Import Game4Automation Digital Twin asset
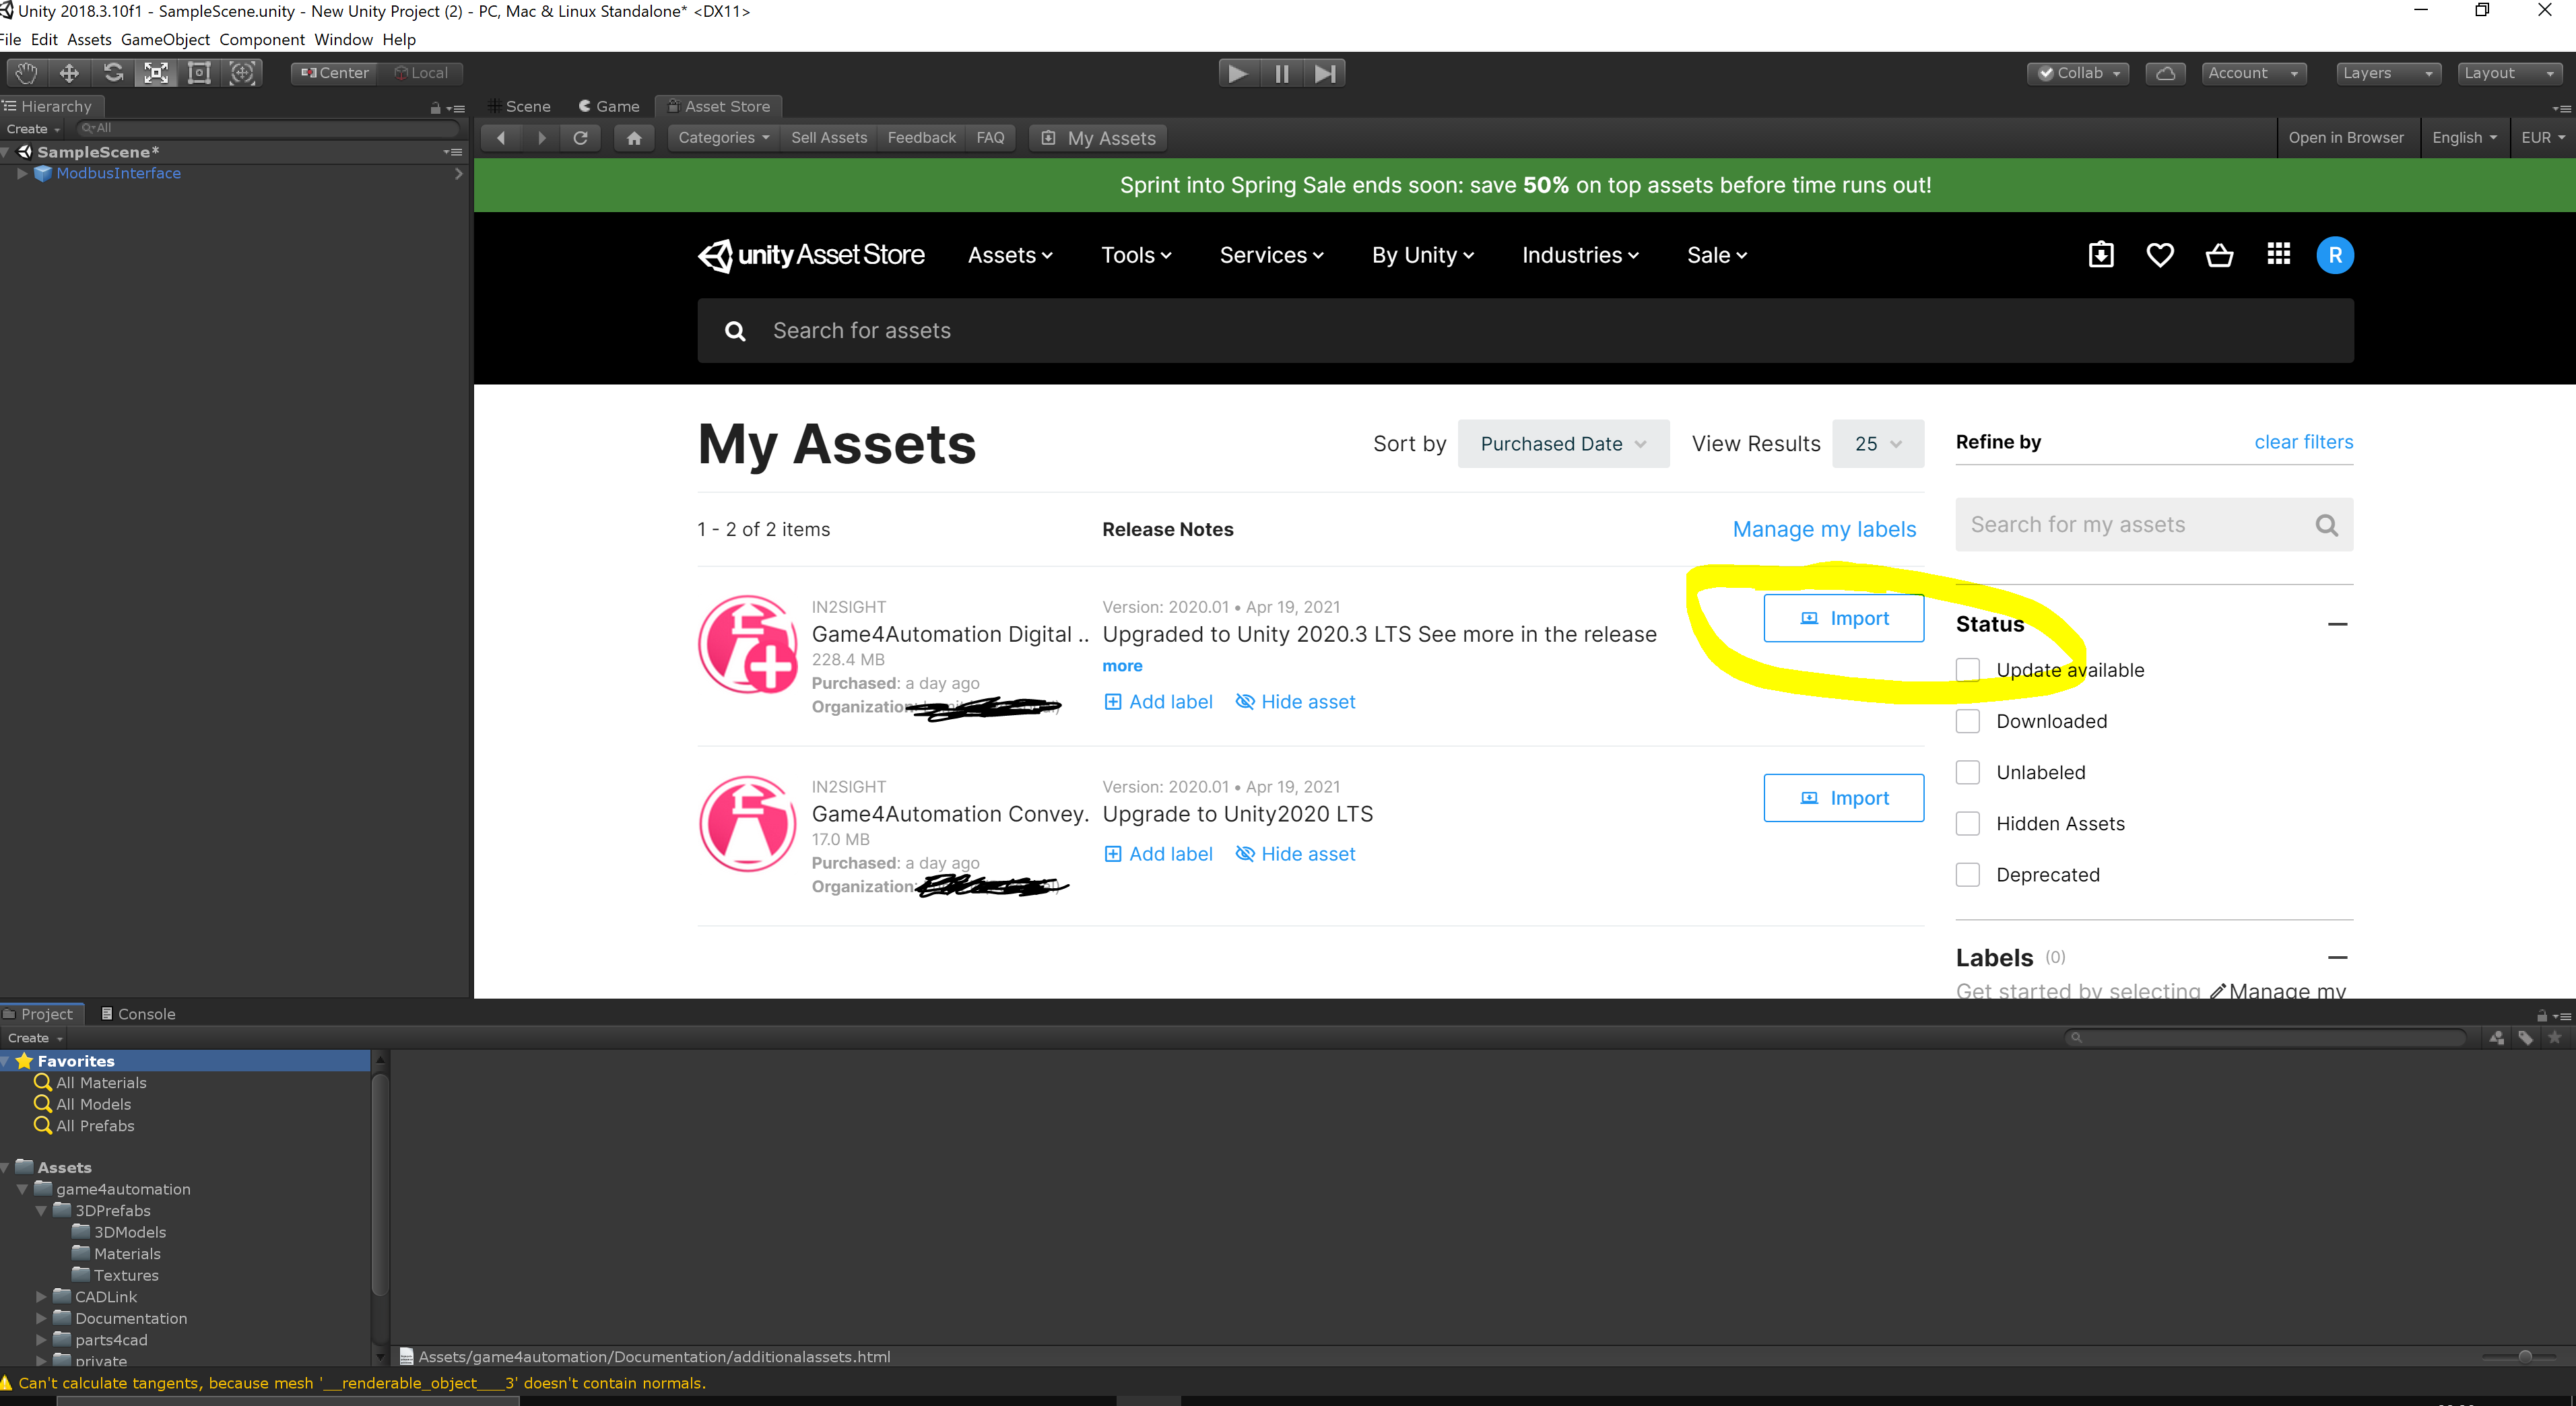Viewport: 2576px width, 1406px height. pos(1843,618)
